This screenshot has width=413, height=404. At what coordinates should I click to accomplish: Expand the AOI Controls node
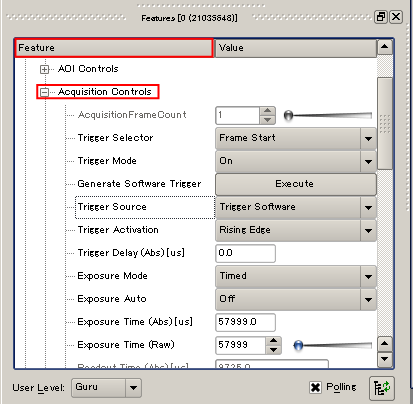(x=44, y=69)
